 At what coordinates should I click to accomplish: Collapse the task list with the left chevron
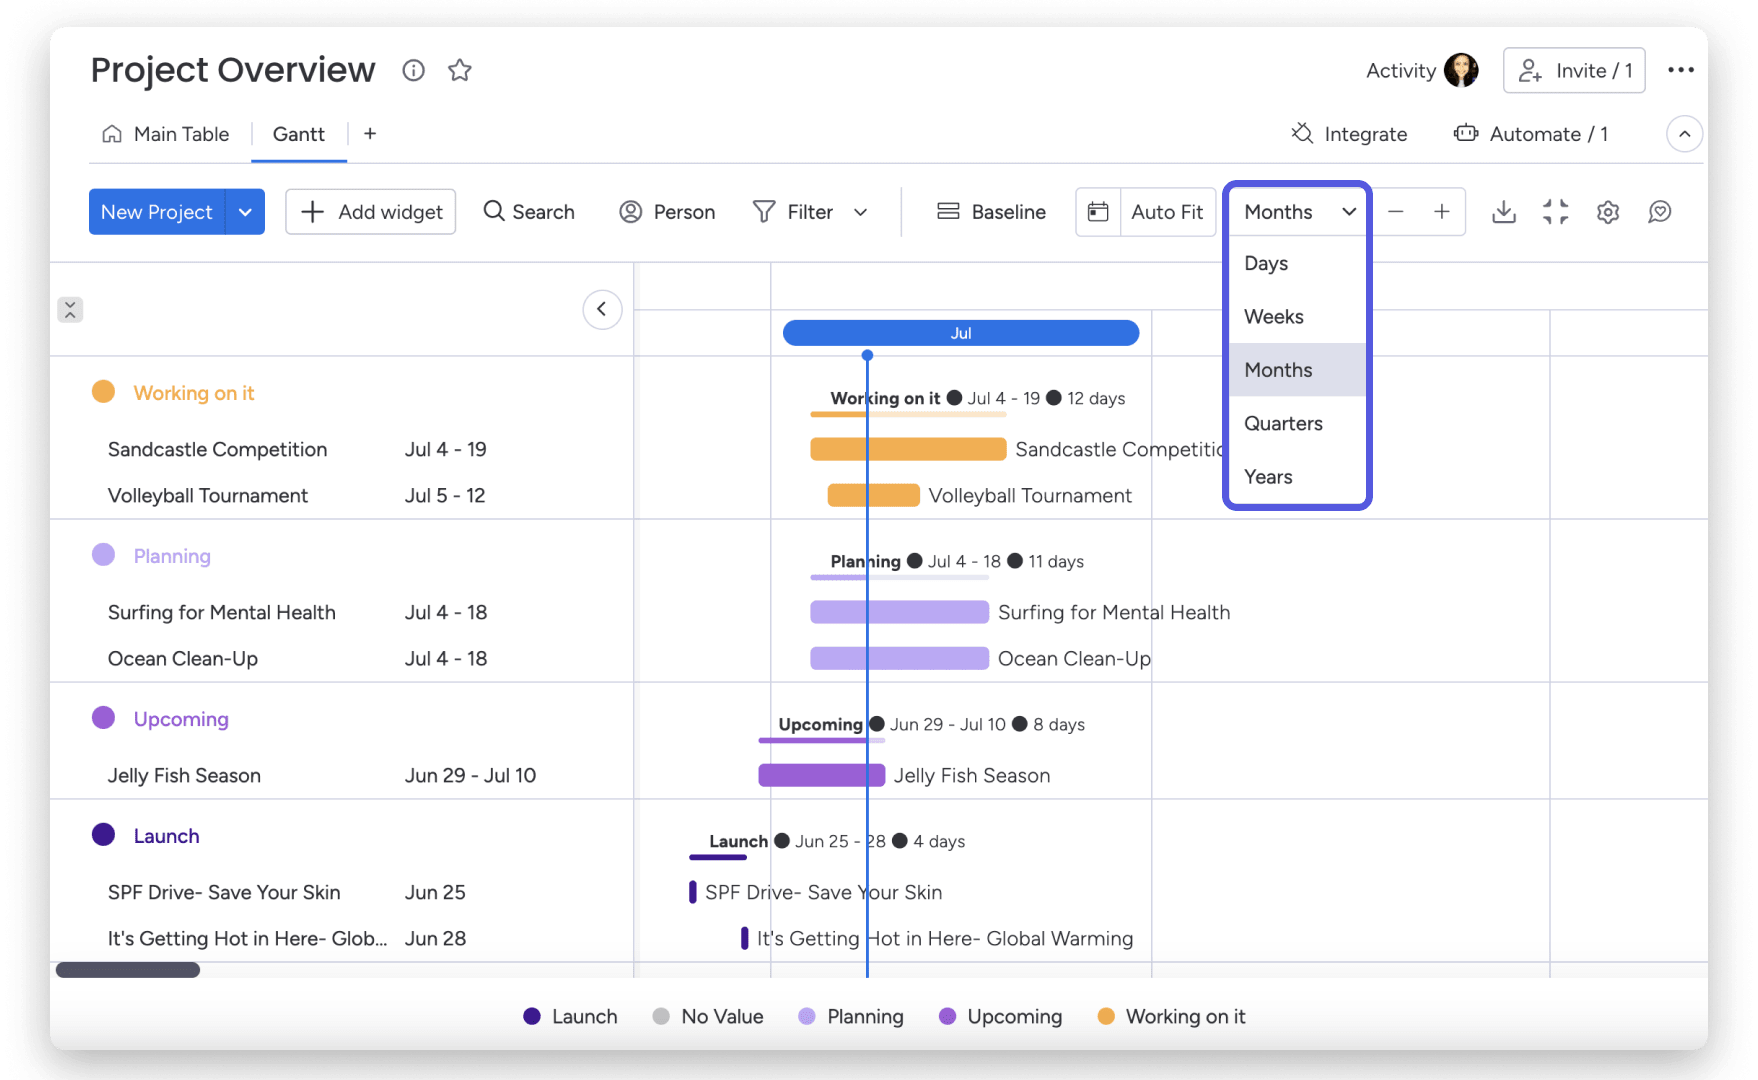click(x=602, y=309)
